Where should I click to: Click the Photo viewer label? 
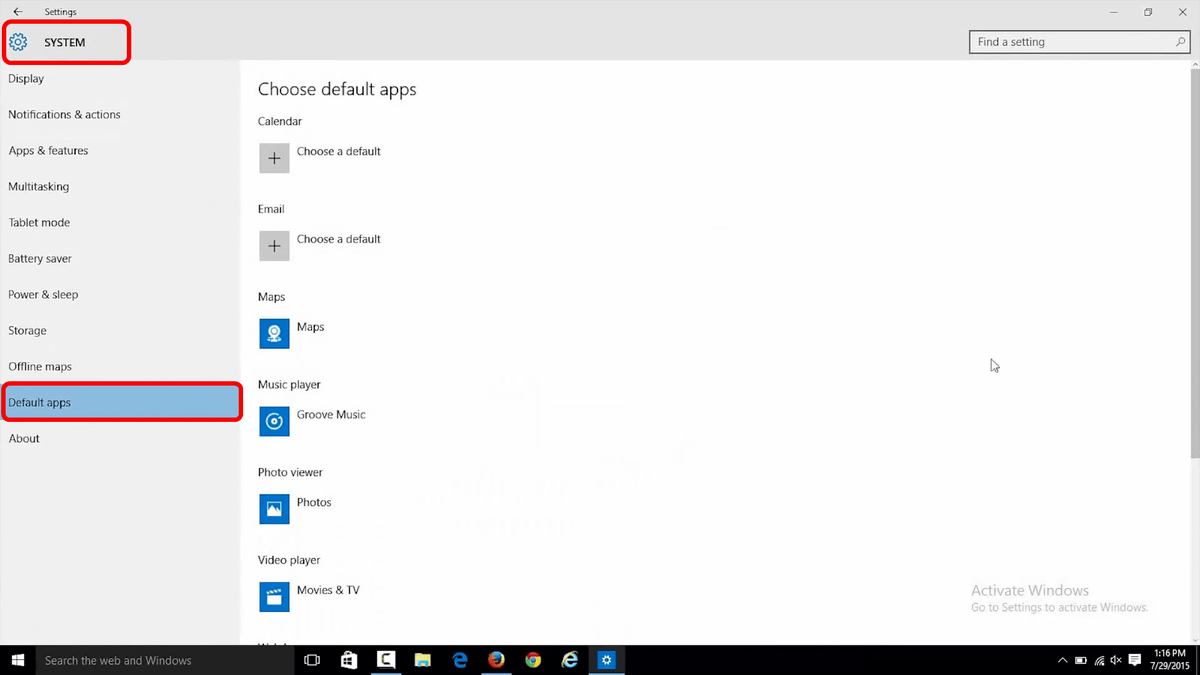click(290, 473)
